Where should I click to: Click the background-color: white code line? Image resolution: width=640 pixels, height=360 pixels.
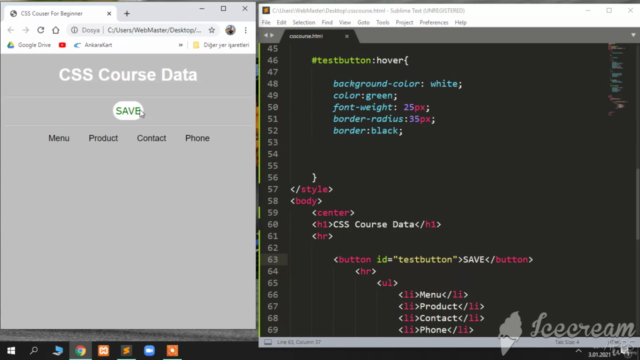tap(398, 84)
